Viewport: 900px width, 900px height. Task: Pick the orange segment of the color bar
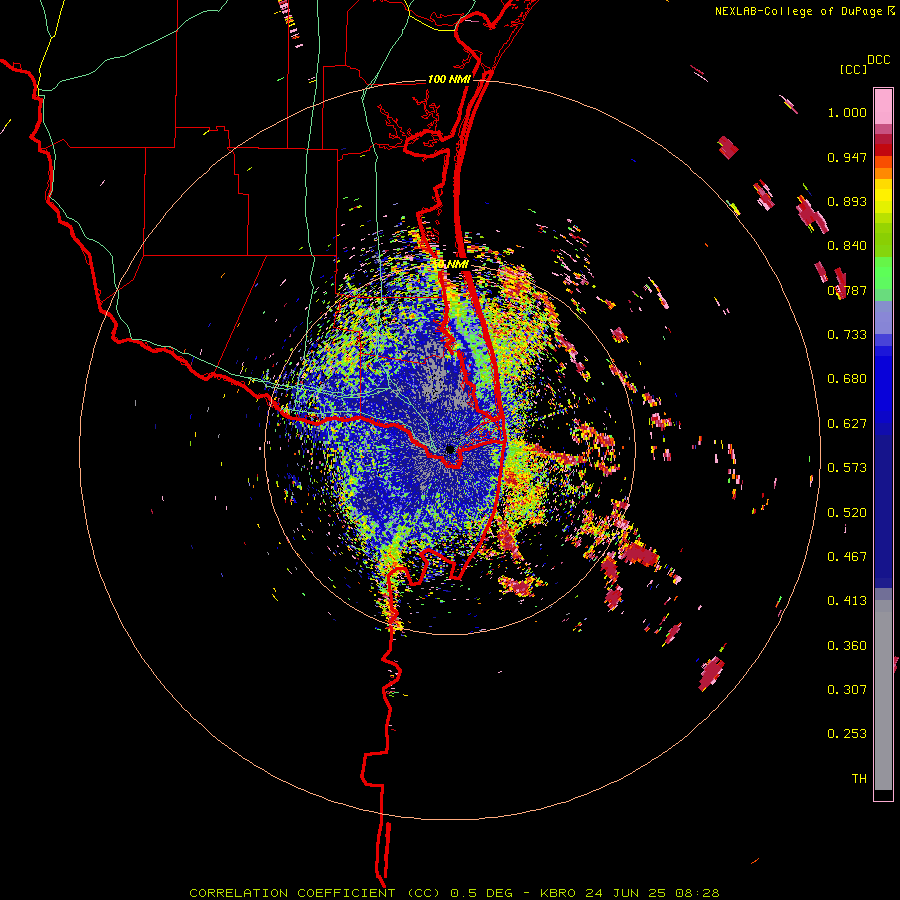tap(883, 173)
